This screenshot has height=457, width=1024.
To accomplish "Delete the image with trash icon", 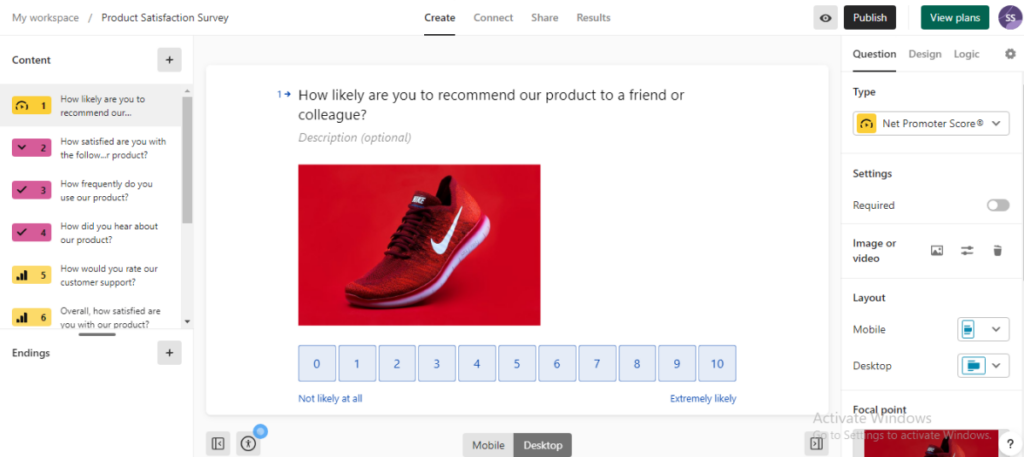I will (997, 251).
